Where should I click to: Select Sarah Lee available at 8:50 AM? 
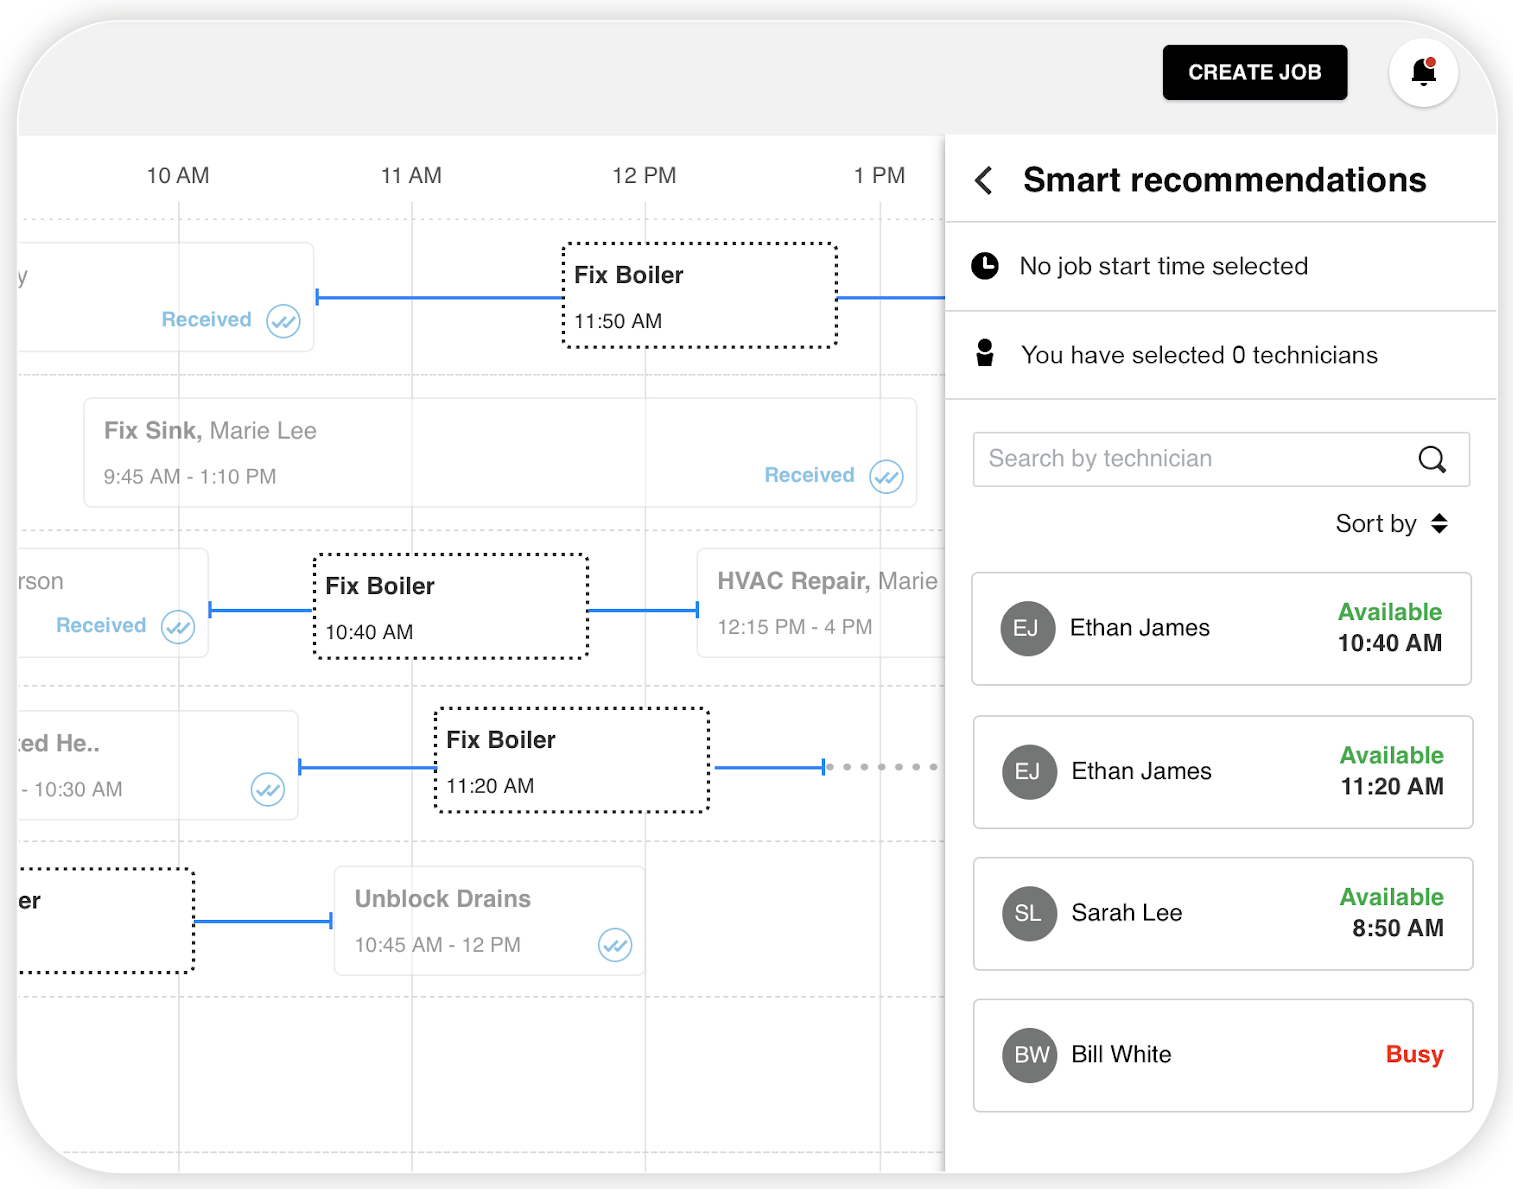click(x=1222, y=914)
